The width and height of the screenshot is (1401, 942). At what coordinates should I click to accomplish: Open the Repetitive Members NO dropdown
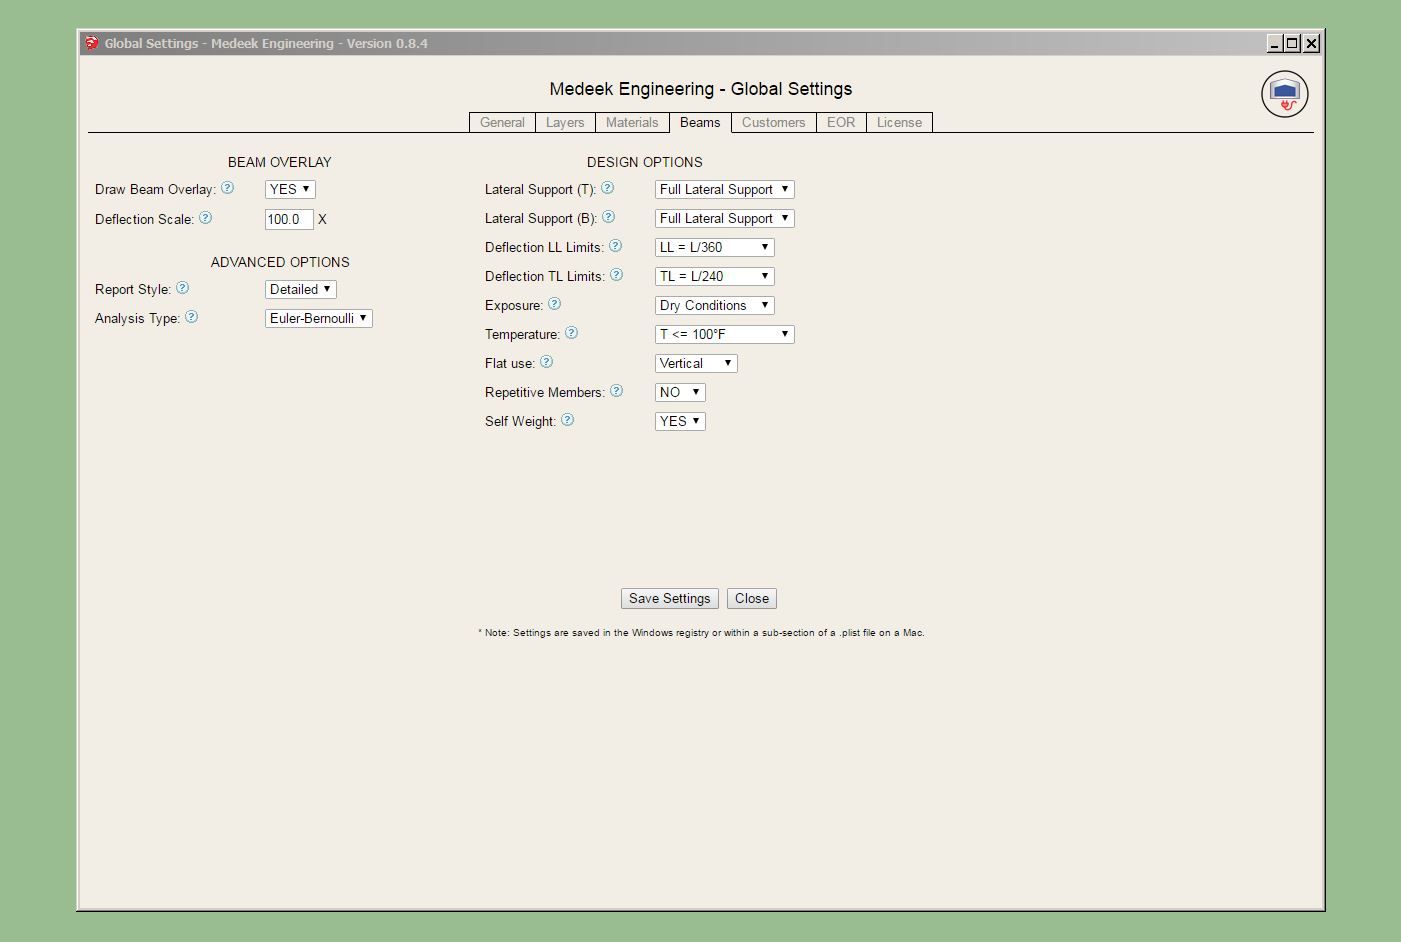680,392
